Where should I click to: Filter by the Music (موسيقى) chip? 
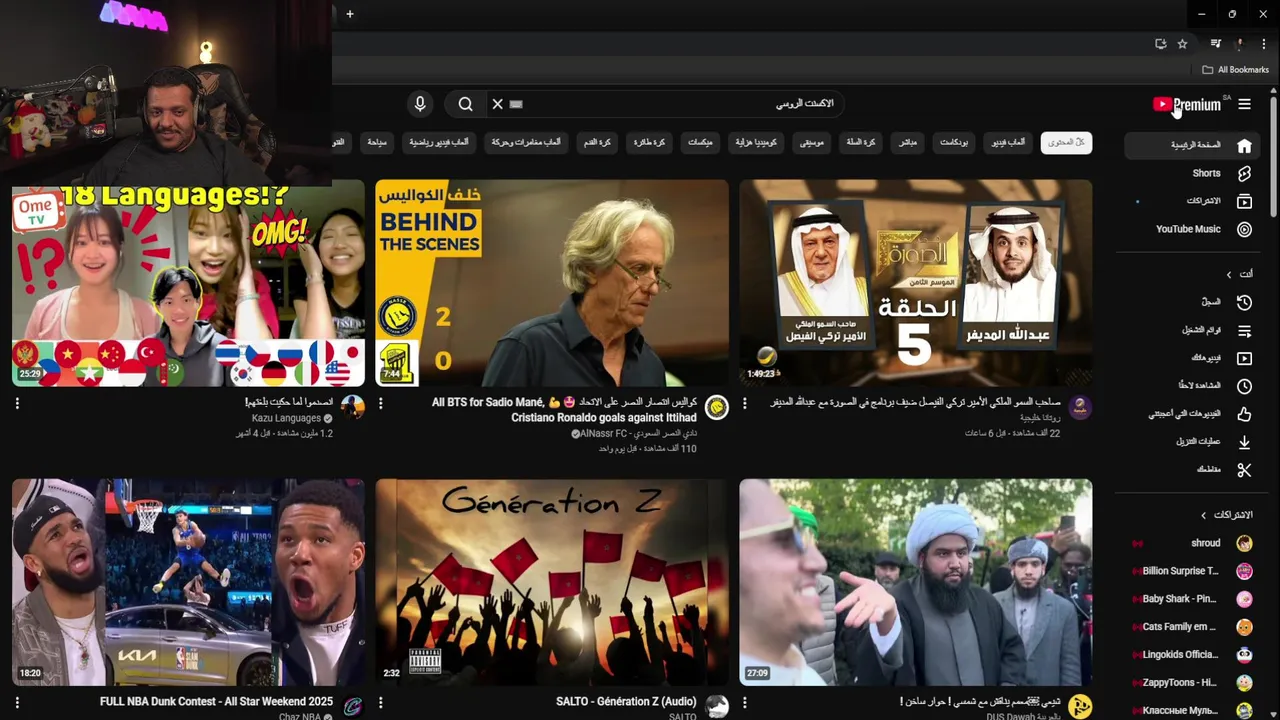(x=812, y=143)
